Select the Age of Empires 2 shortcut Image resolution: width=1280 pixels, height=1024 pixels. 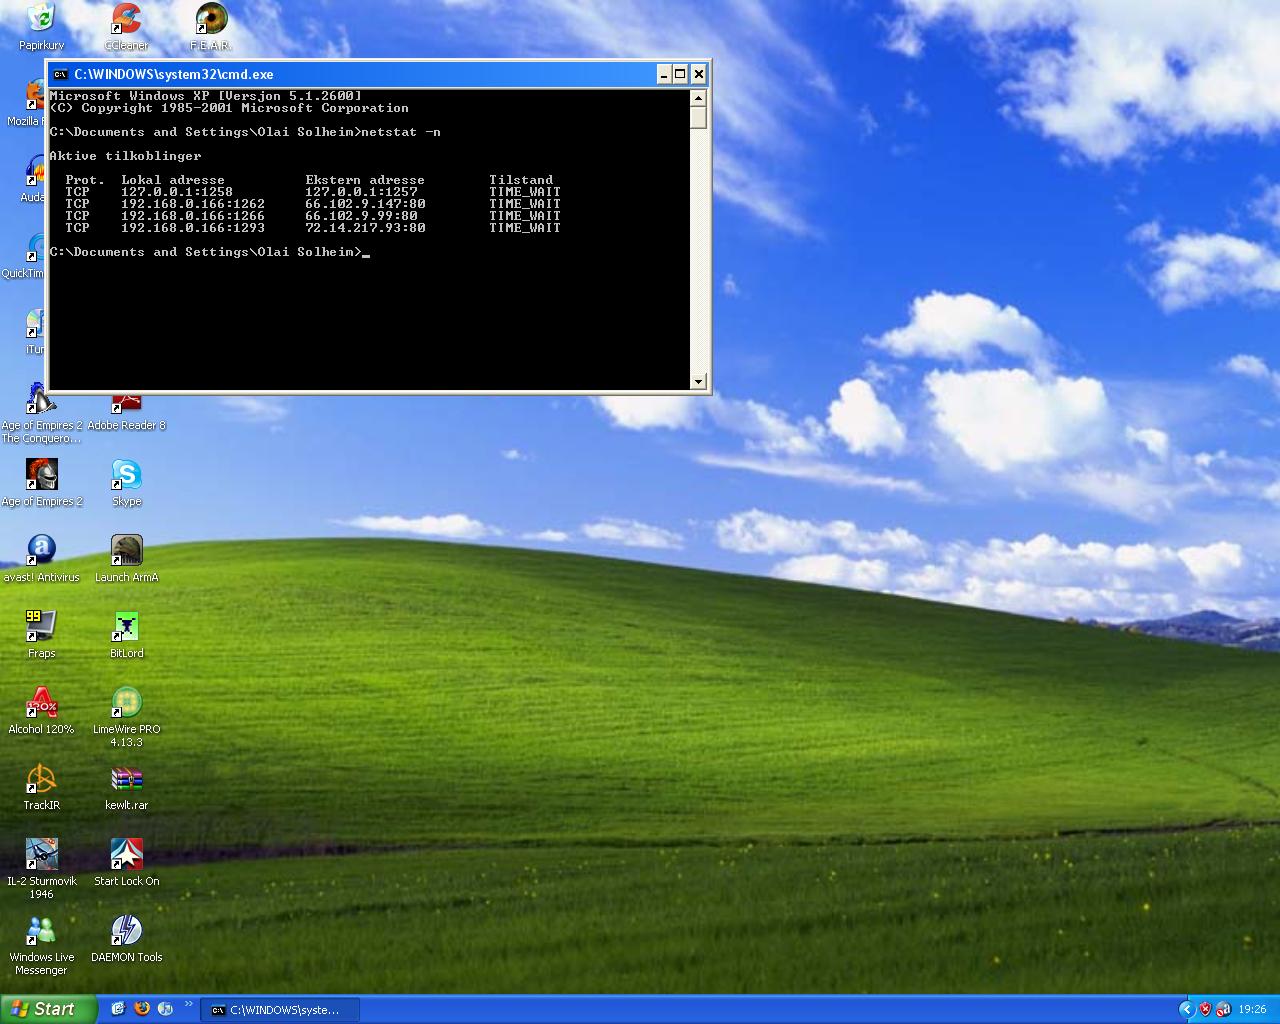point(42,482)
